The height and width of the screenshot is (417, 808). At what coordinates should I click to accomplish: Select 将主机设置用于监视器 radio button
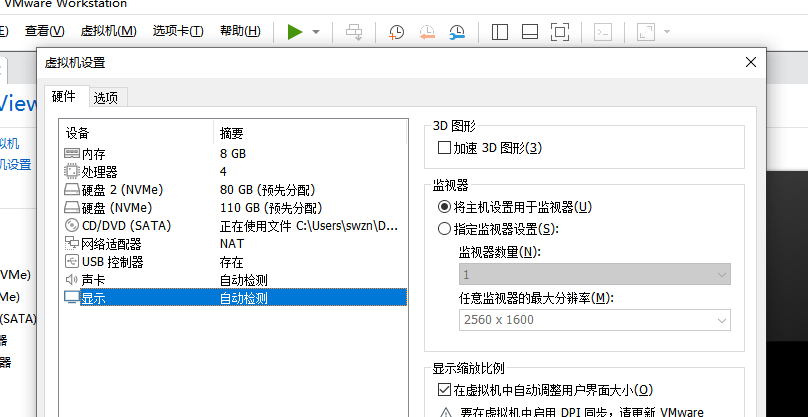444,207
